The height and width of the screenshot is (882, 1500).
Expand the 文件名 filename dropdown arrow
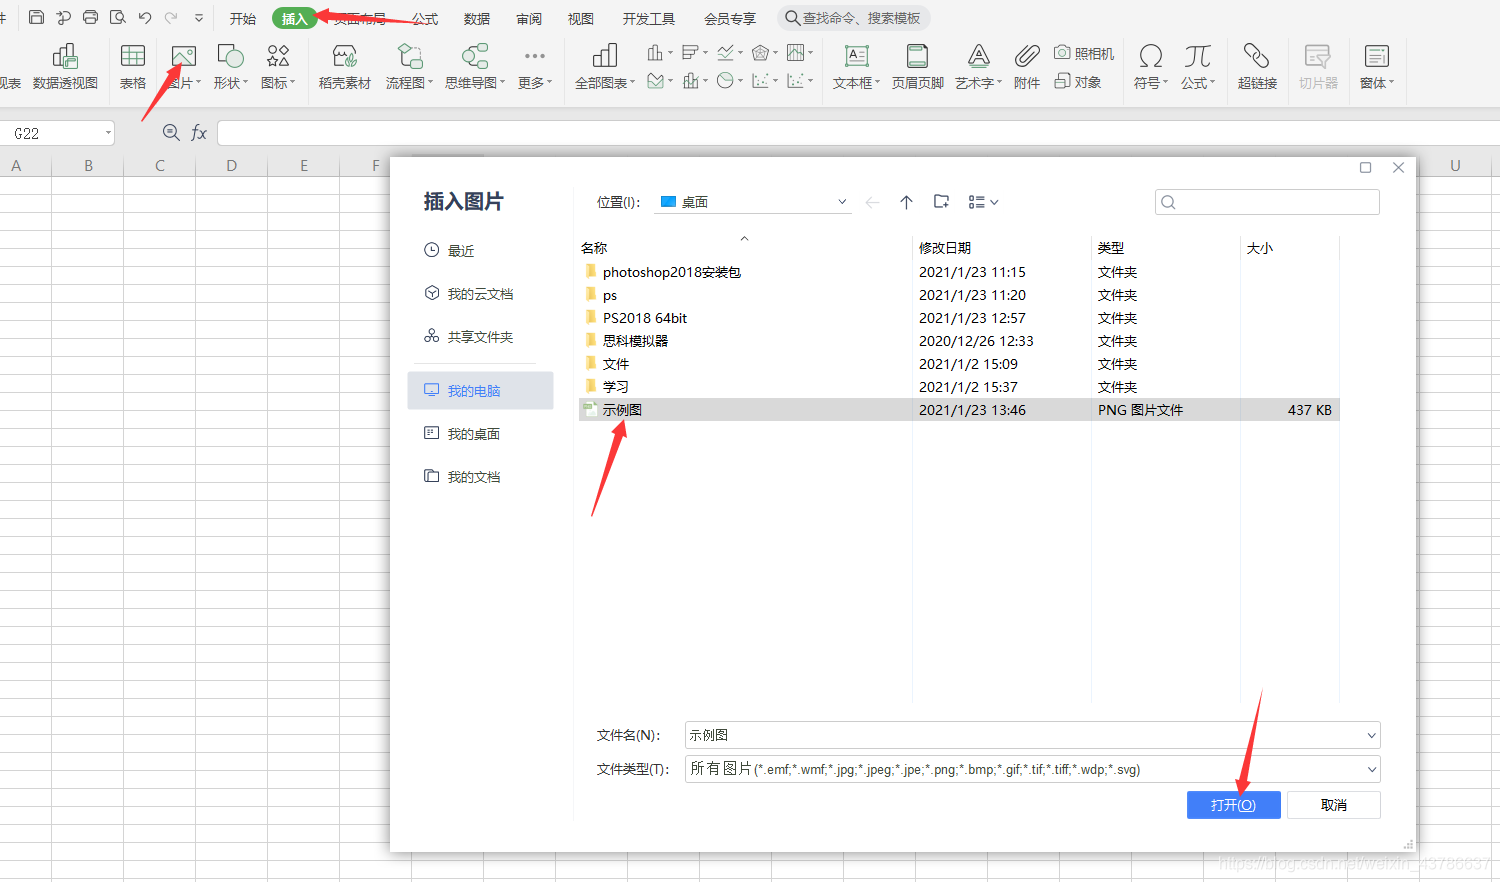[x=1371, y=735]
